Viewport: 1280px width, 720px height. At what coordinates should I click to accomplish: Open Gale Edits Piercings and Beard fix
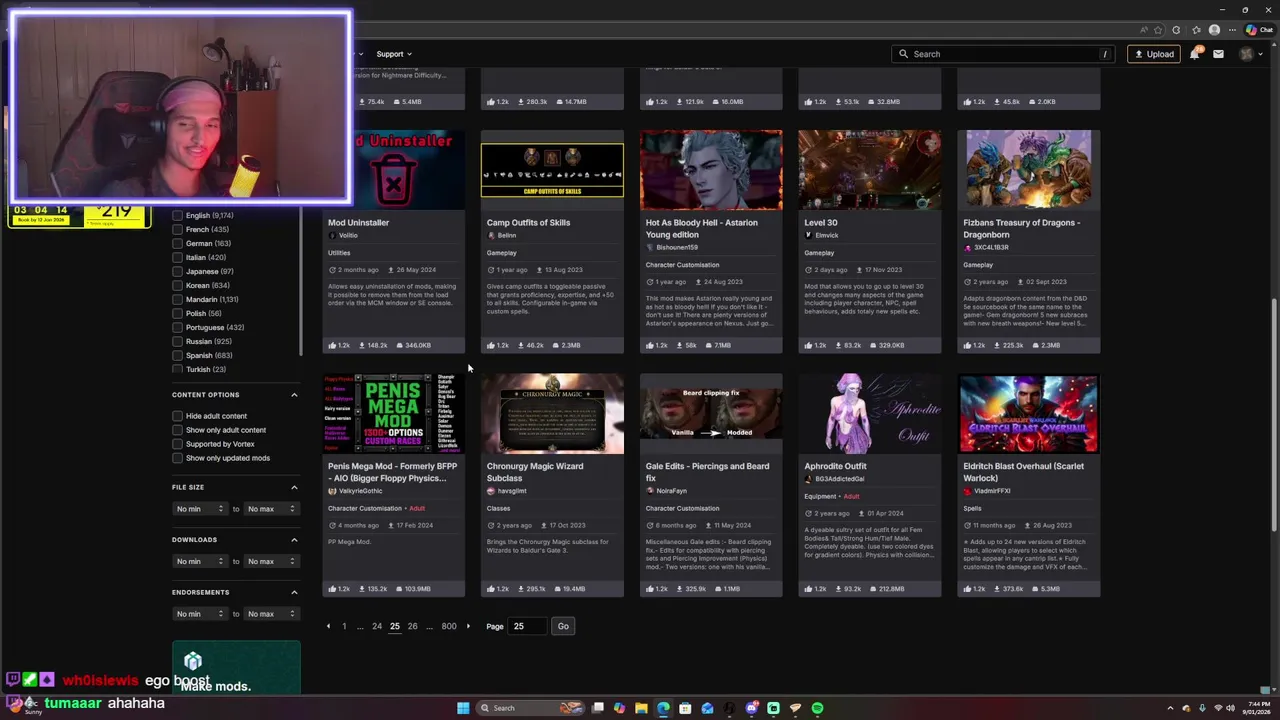click(707, 472)
